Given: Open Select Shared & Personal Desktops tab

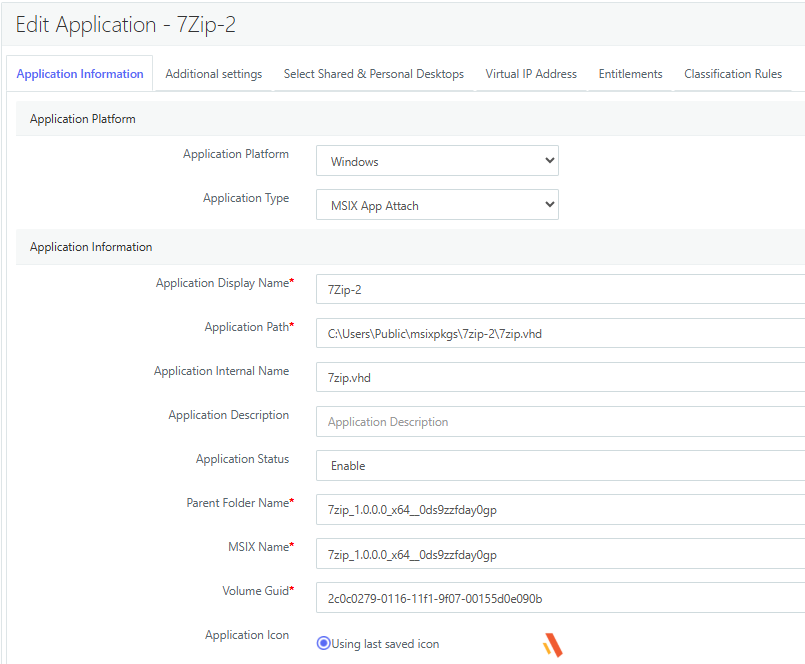Looking at the screenshot, I should (373, 74).
